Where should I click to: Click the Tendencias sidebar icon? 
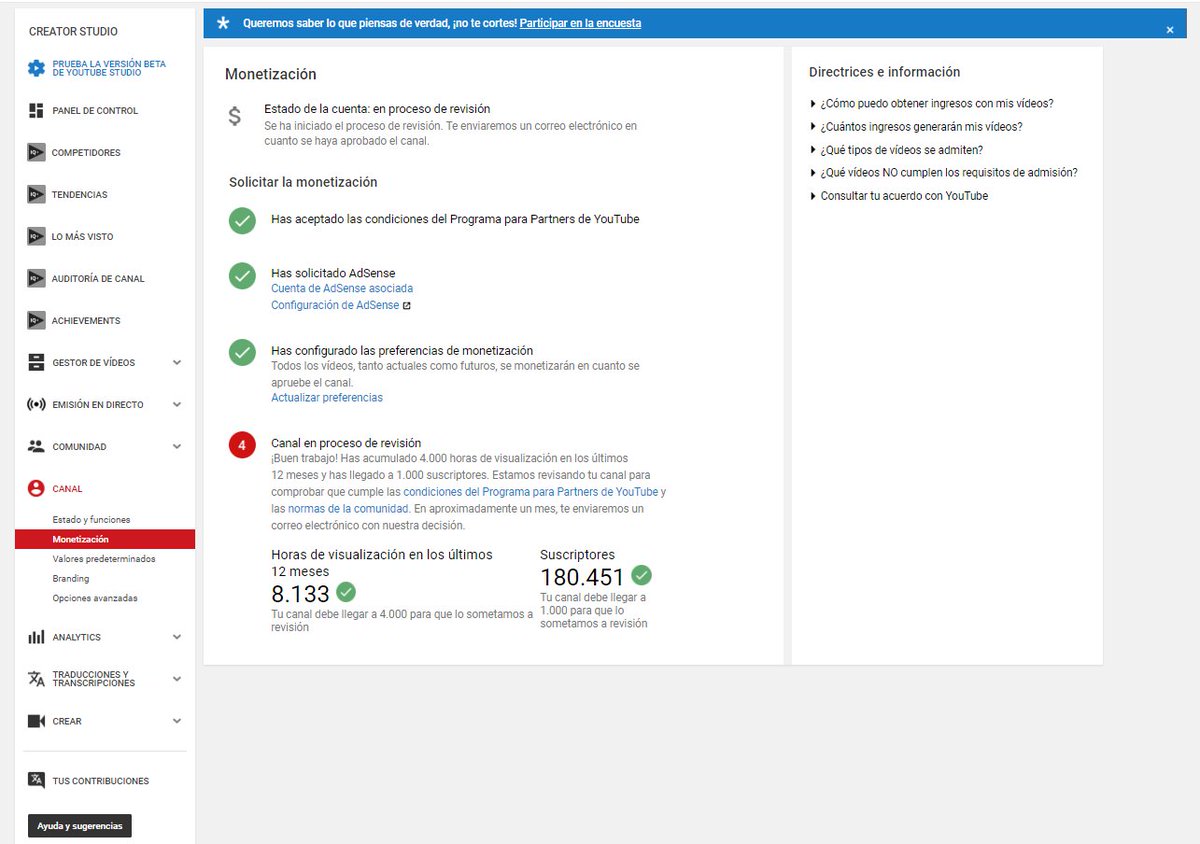pos(36,195)
